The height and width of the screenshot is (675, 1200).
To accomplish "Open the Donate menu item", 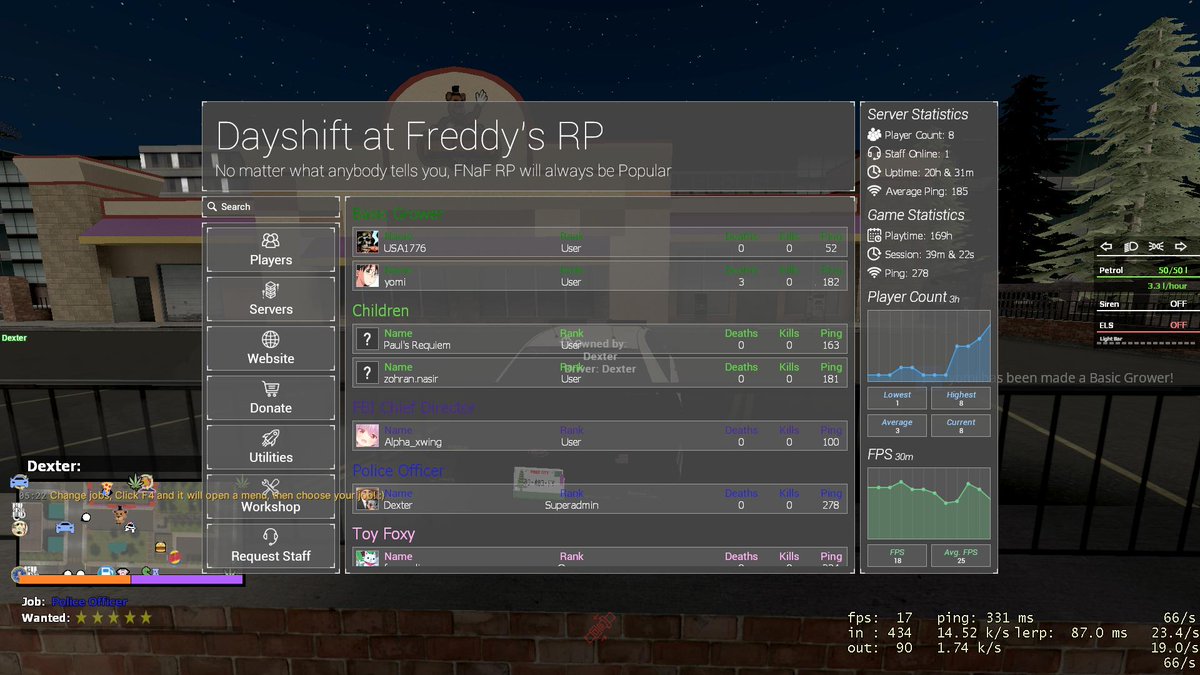I will 271,398.
